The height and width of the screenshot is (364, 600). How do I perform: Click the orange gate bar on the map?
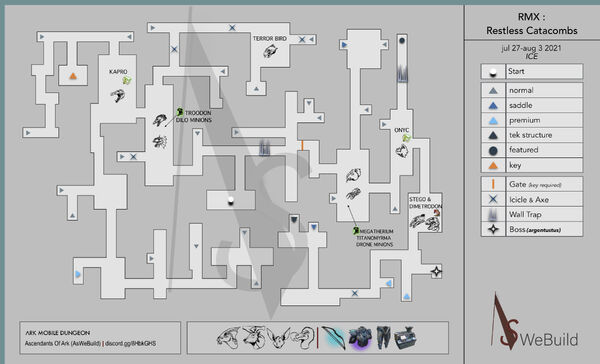[302, 145]
